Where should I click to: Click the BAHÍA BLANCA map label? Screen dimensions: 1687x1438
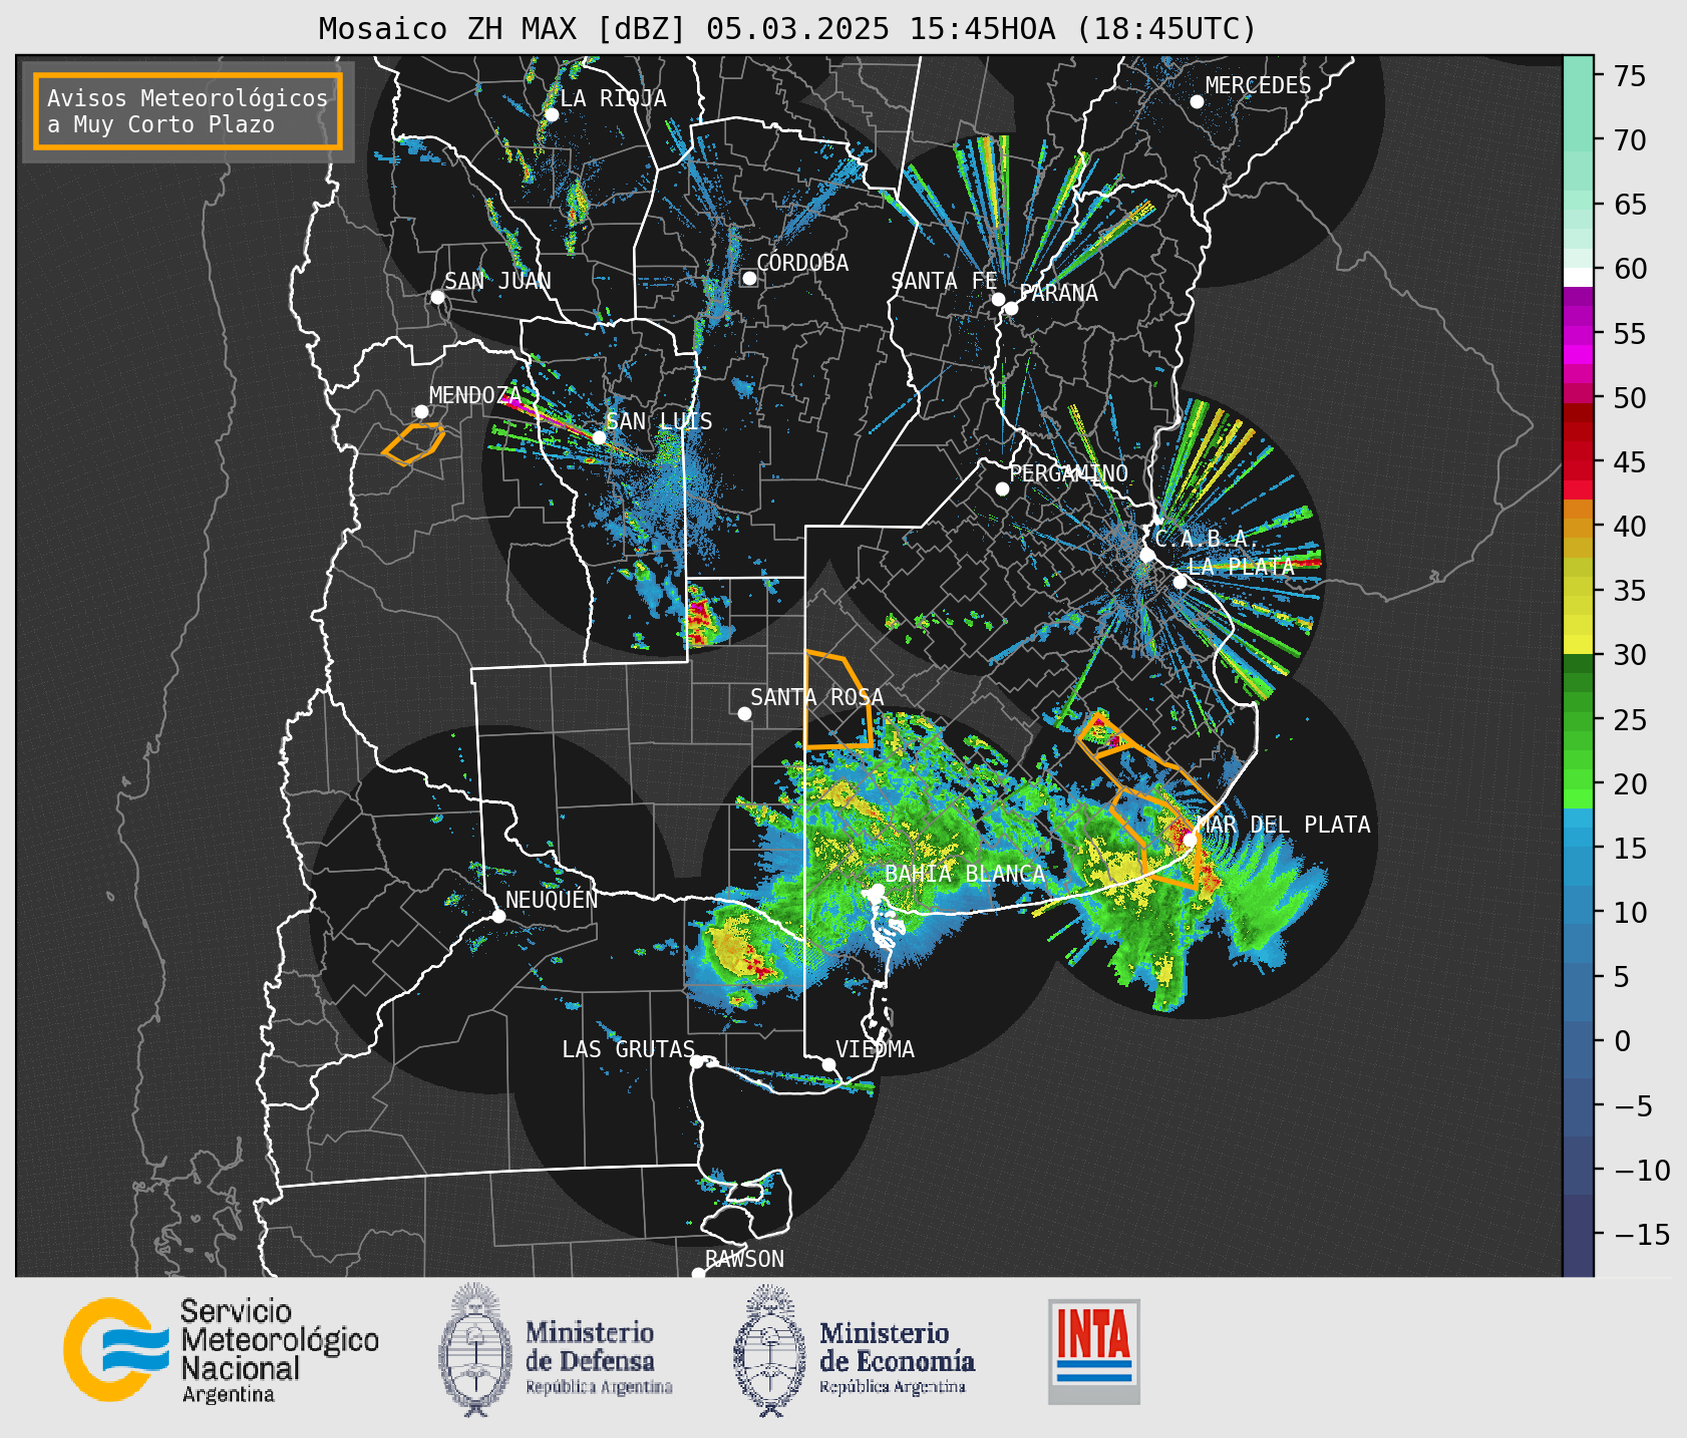point(965,874)
